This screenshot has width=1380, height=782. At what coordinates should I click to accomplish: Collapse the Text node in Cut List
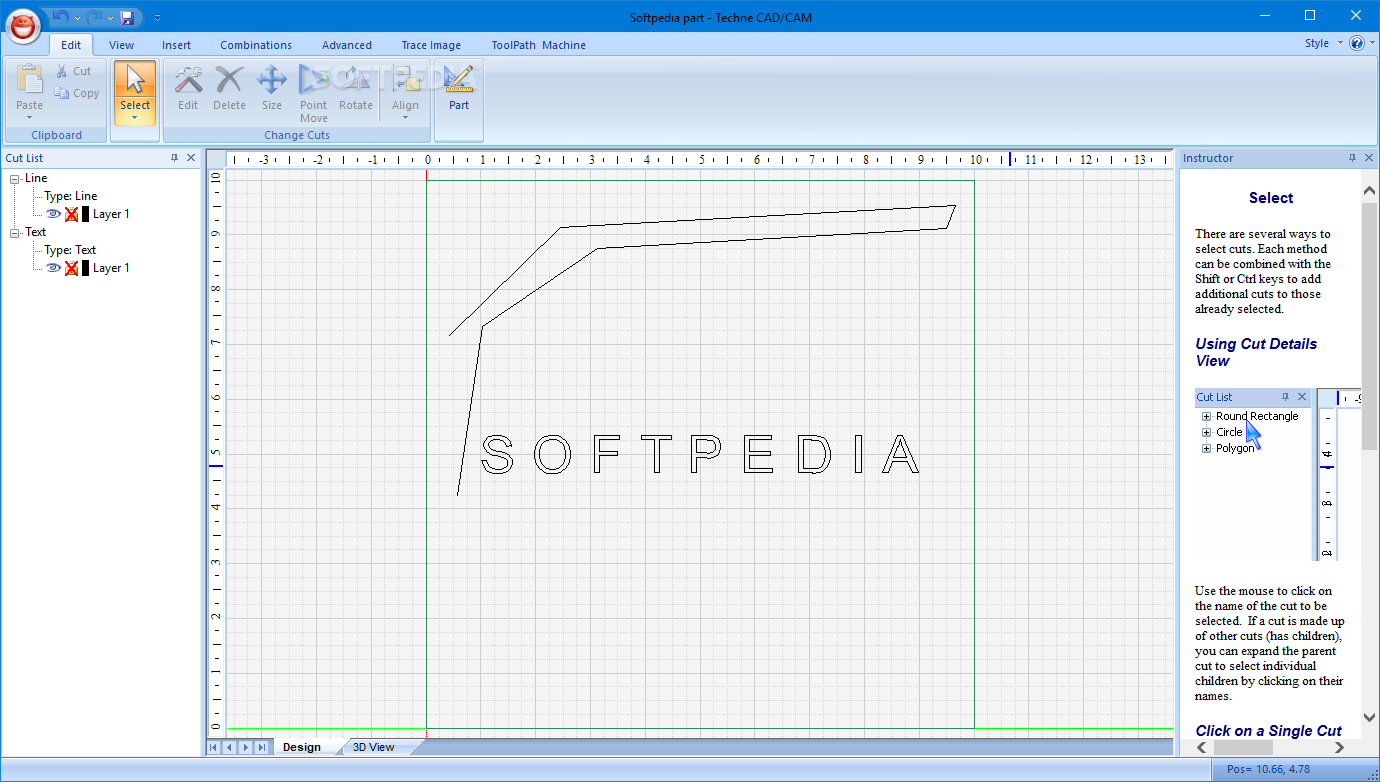coord(15,233)
